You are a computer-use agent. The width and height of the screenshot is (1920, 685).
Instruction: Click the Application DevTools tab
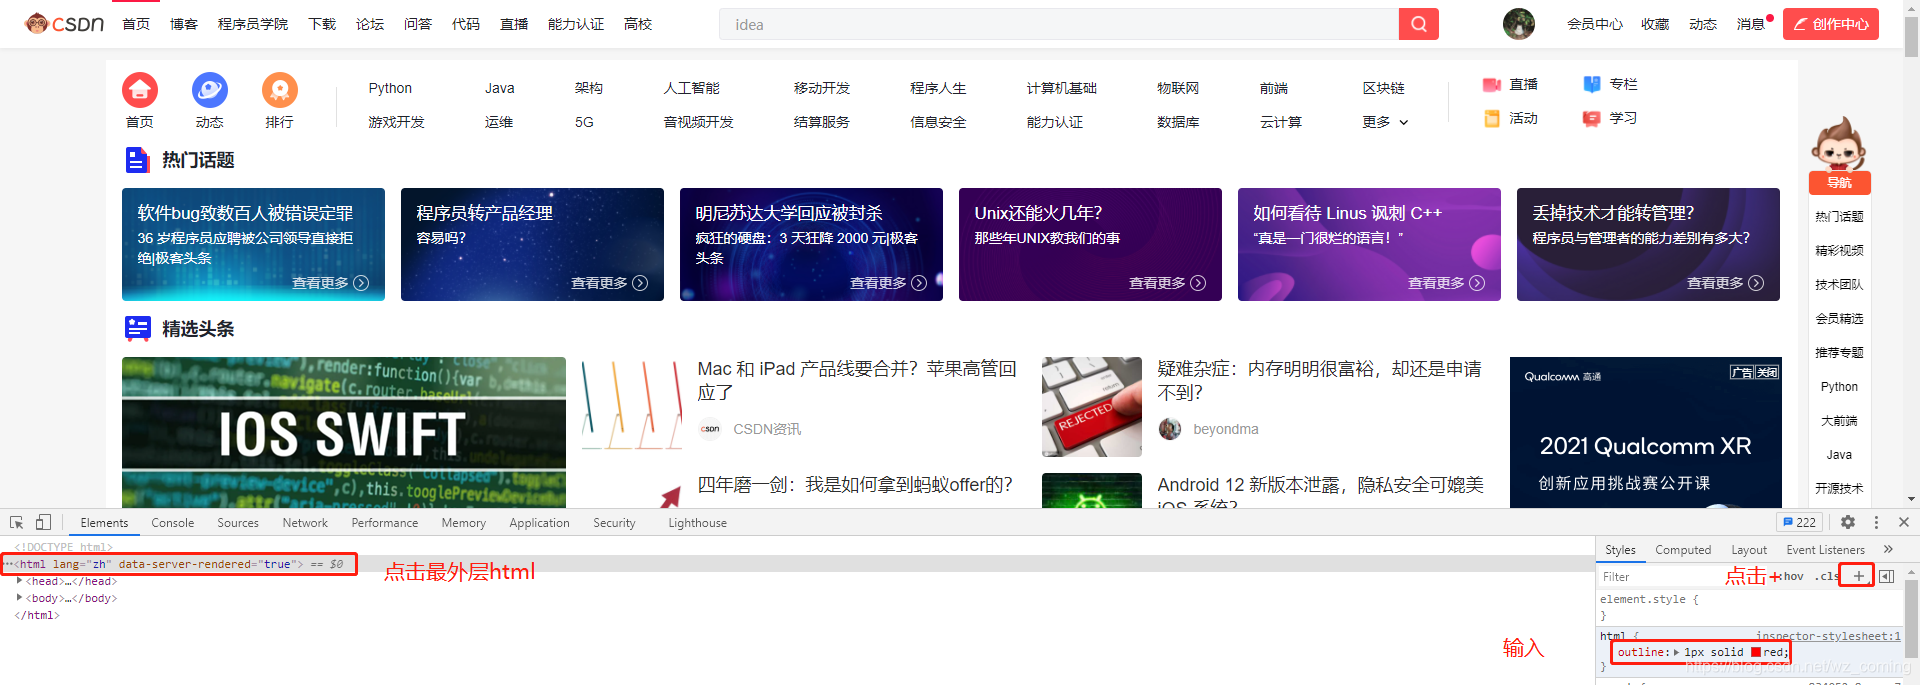pos(539,522)
